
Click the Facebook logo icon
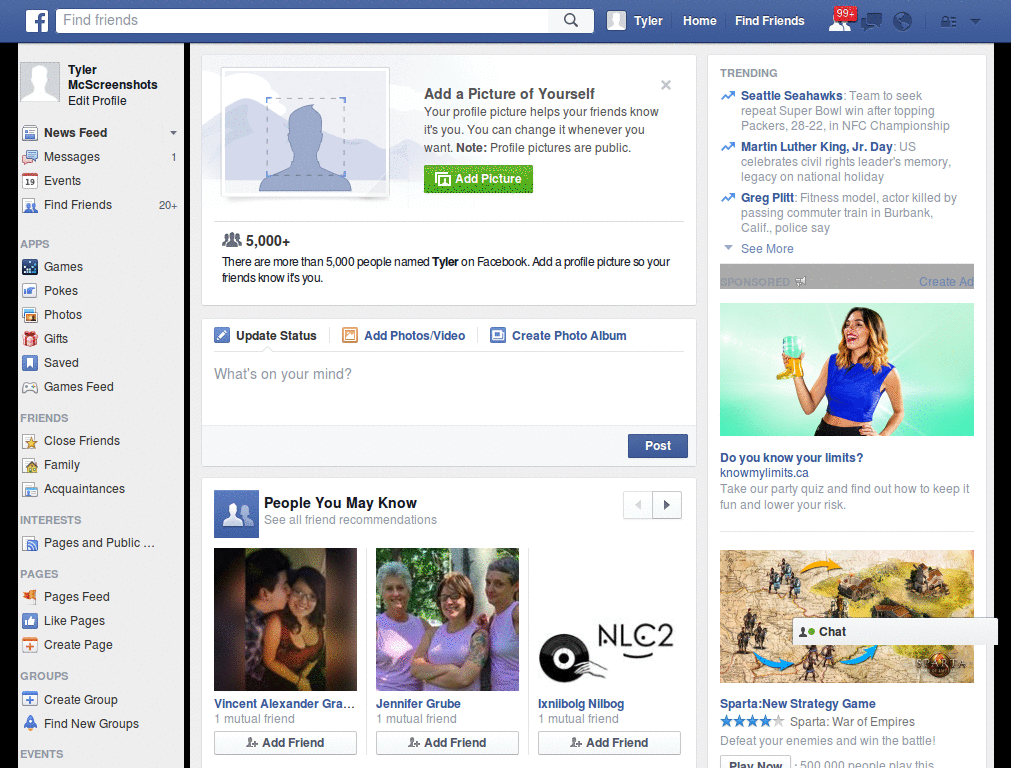pyautogui.click(x=37, y=21)
